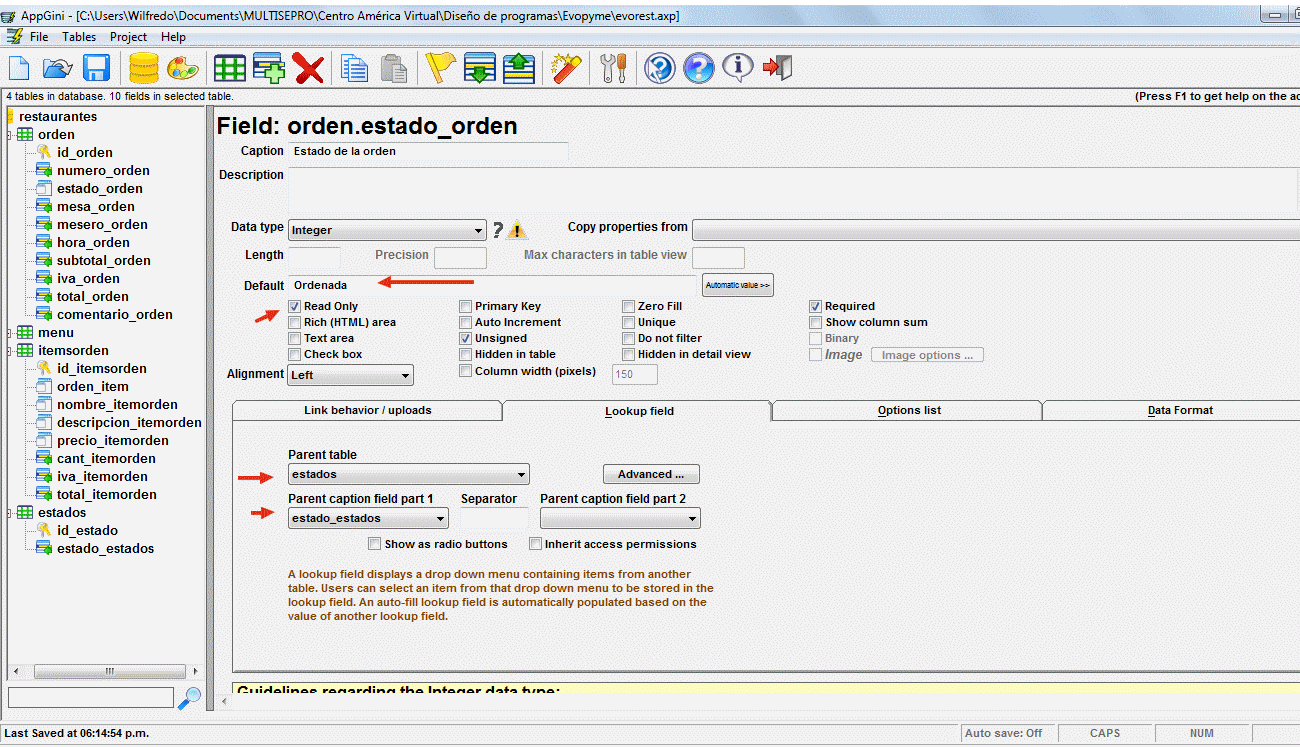Screen dimensions: 1300x747
Task: Enable the Rich (HTML) area checkbox
Action: 295,322
